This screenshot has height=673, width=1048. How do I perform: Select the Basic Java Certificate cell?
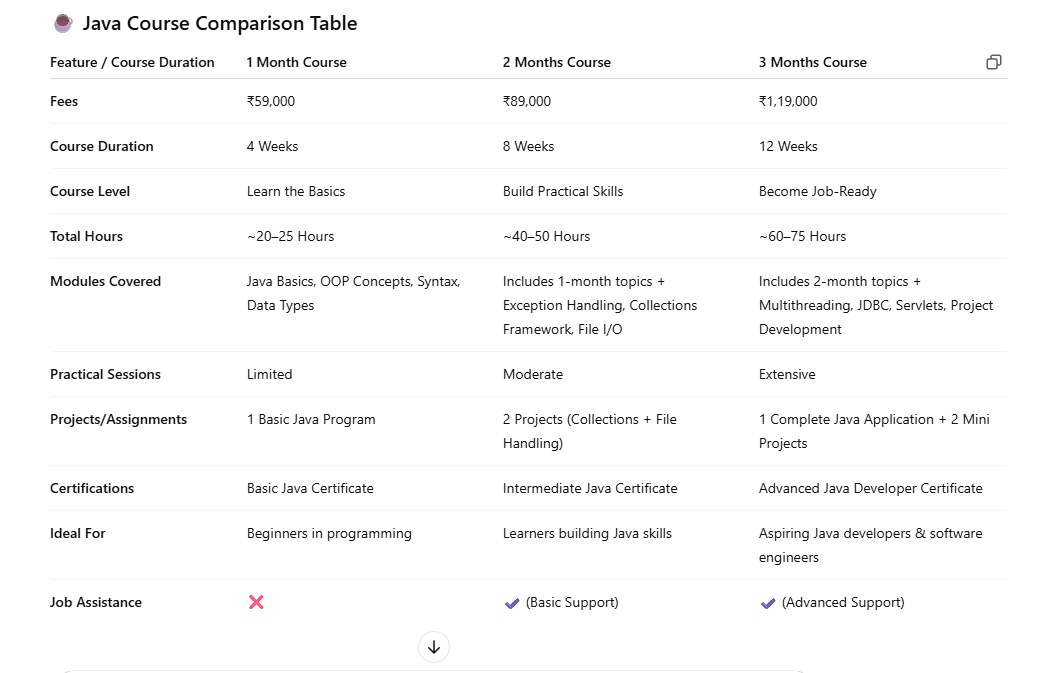click(310, 488)
